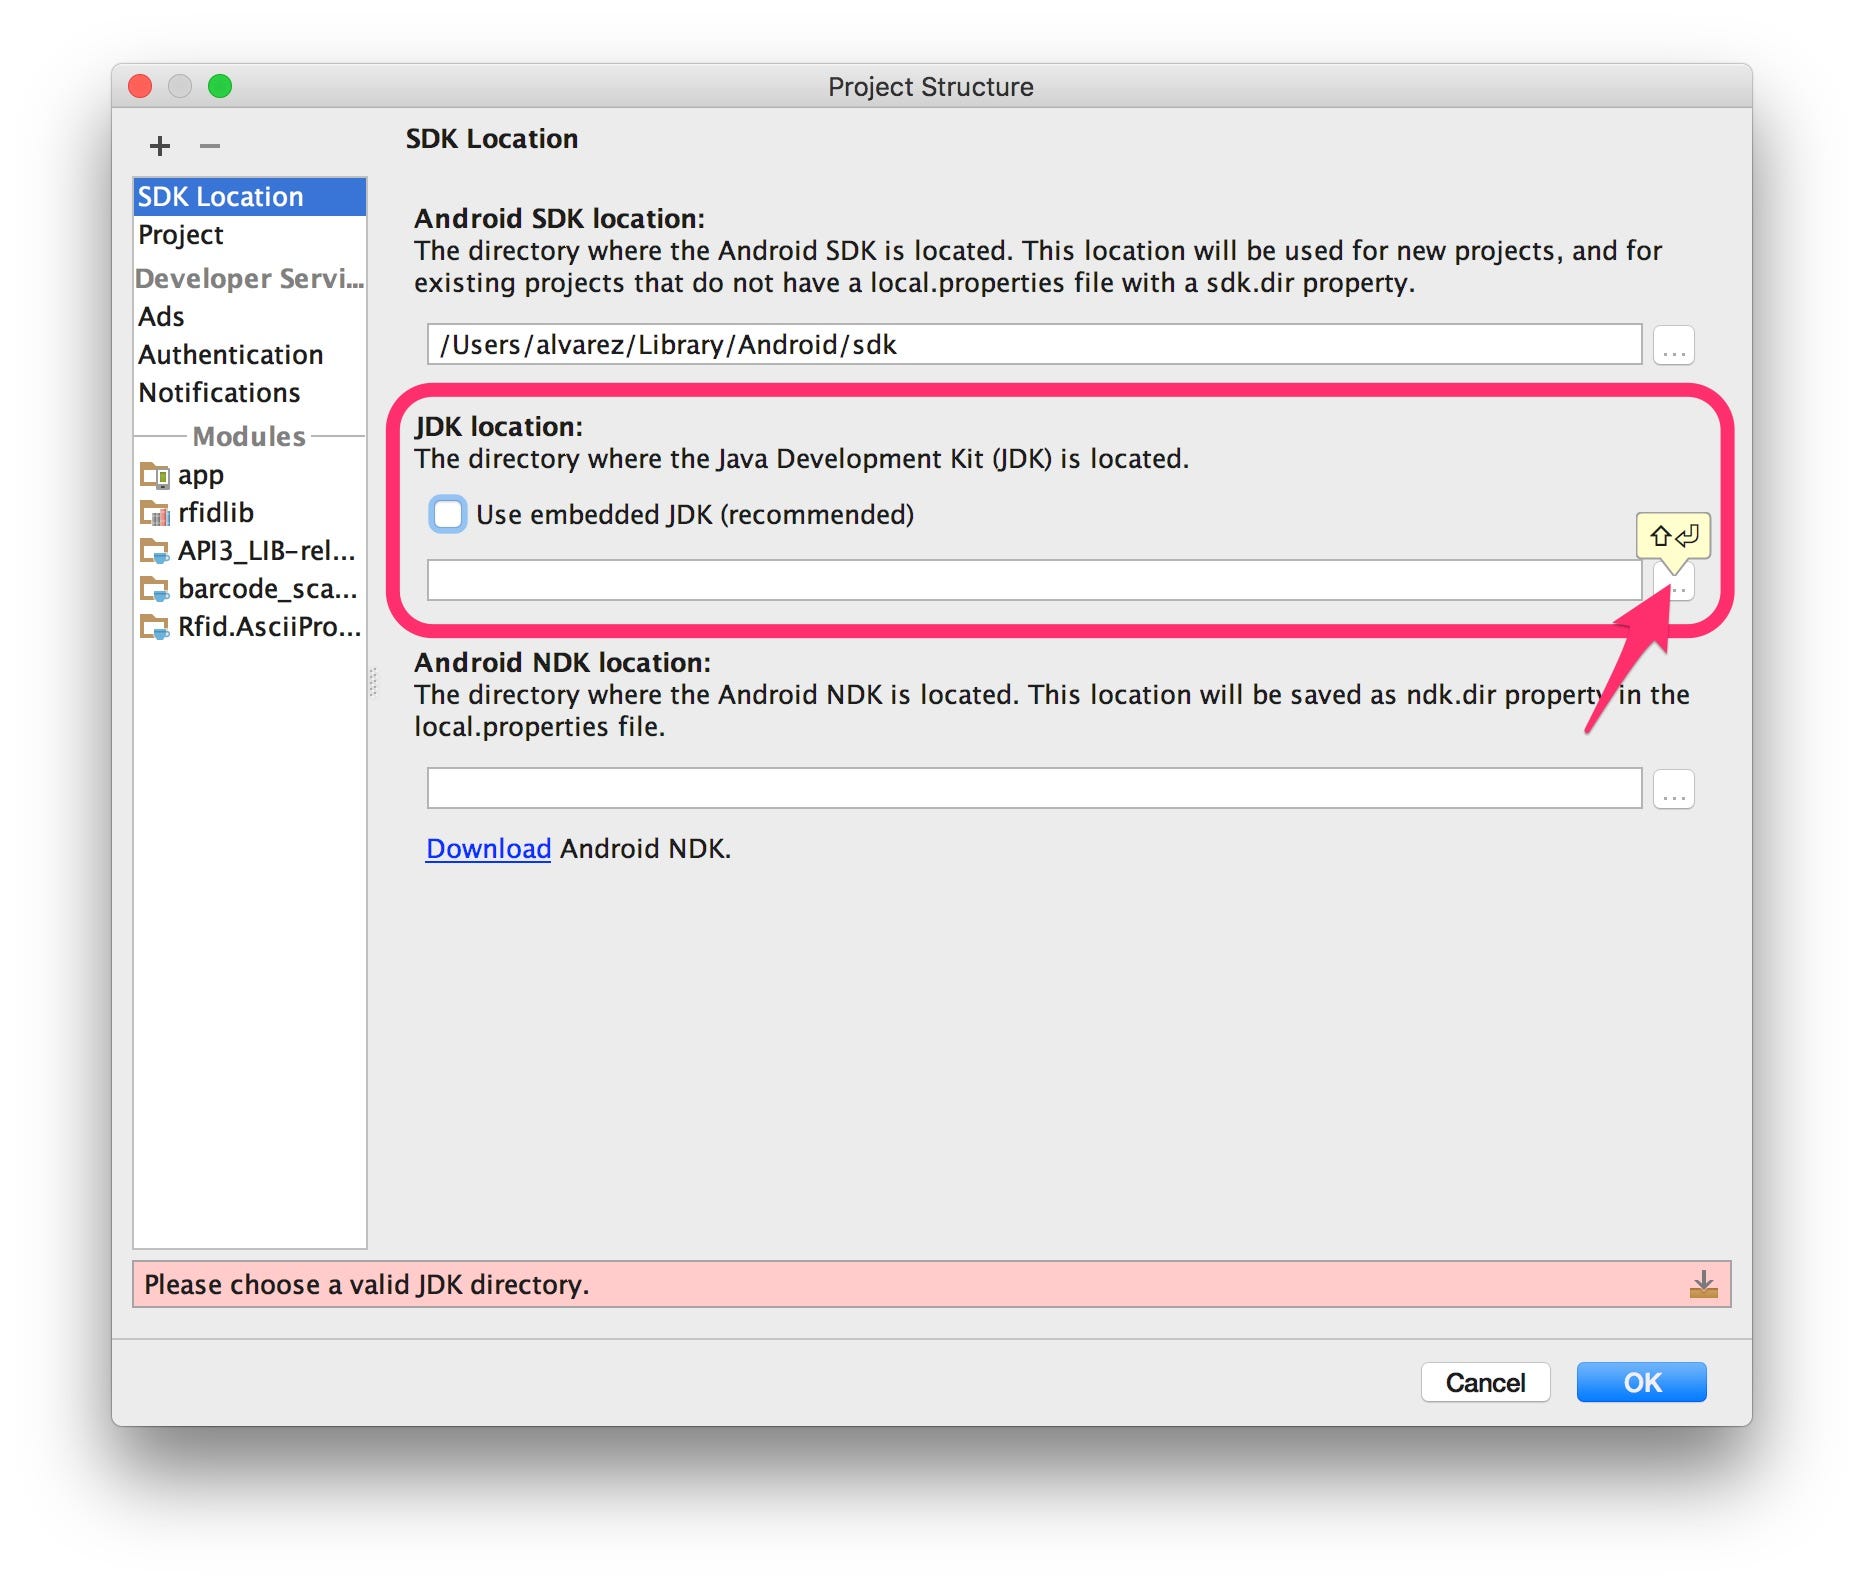
Task: Switch to the Notifications section
Action: [x=218, y=393]
